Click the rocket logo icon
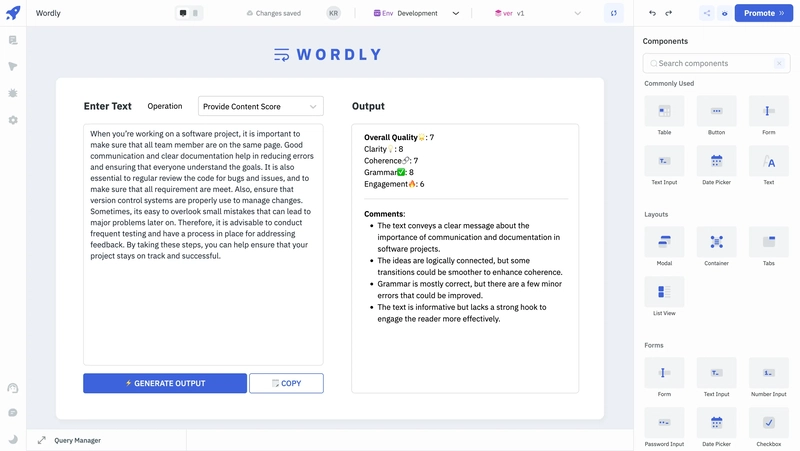This screenshot has height=451, width=800. coord(13,13)
